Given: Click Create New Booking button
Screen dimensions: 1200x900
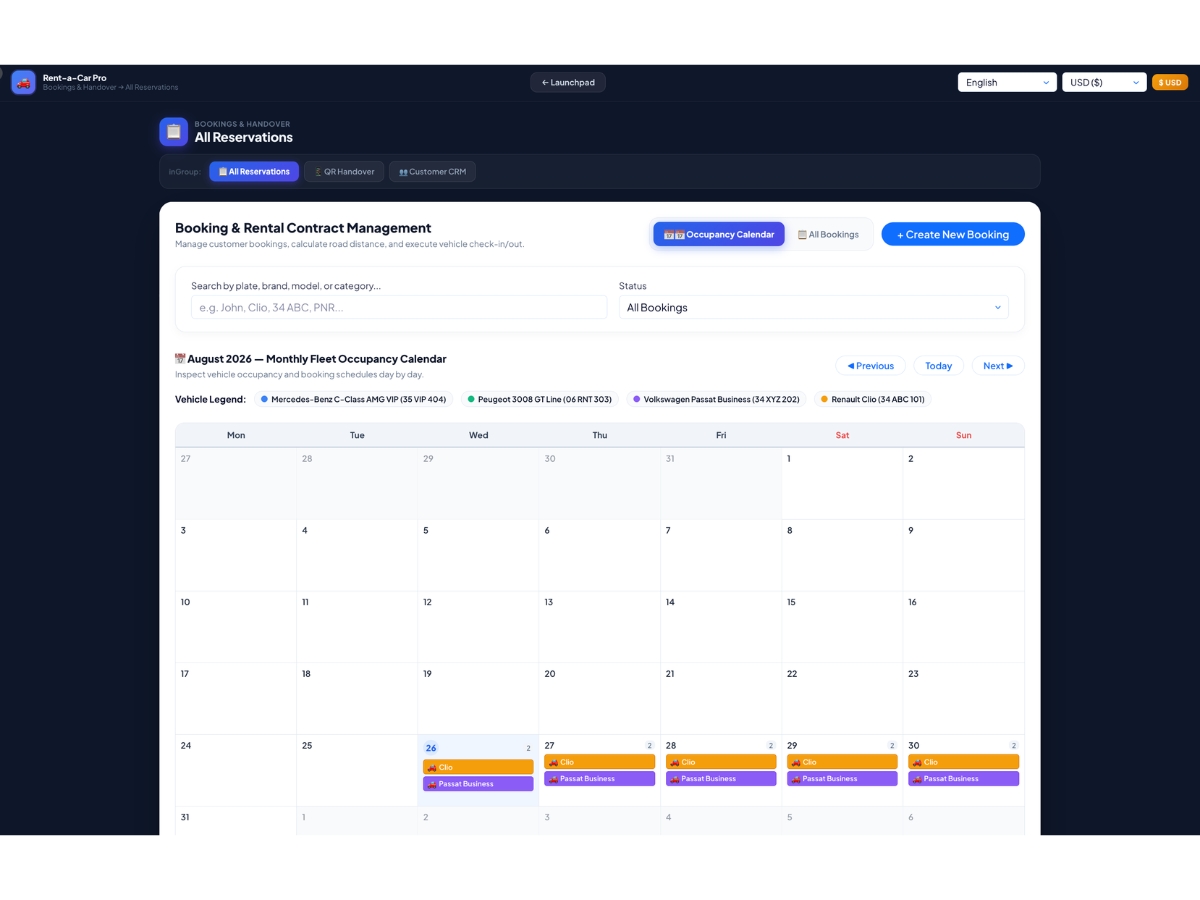Looking at the screenshot, I should [x=953, y=234].
